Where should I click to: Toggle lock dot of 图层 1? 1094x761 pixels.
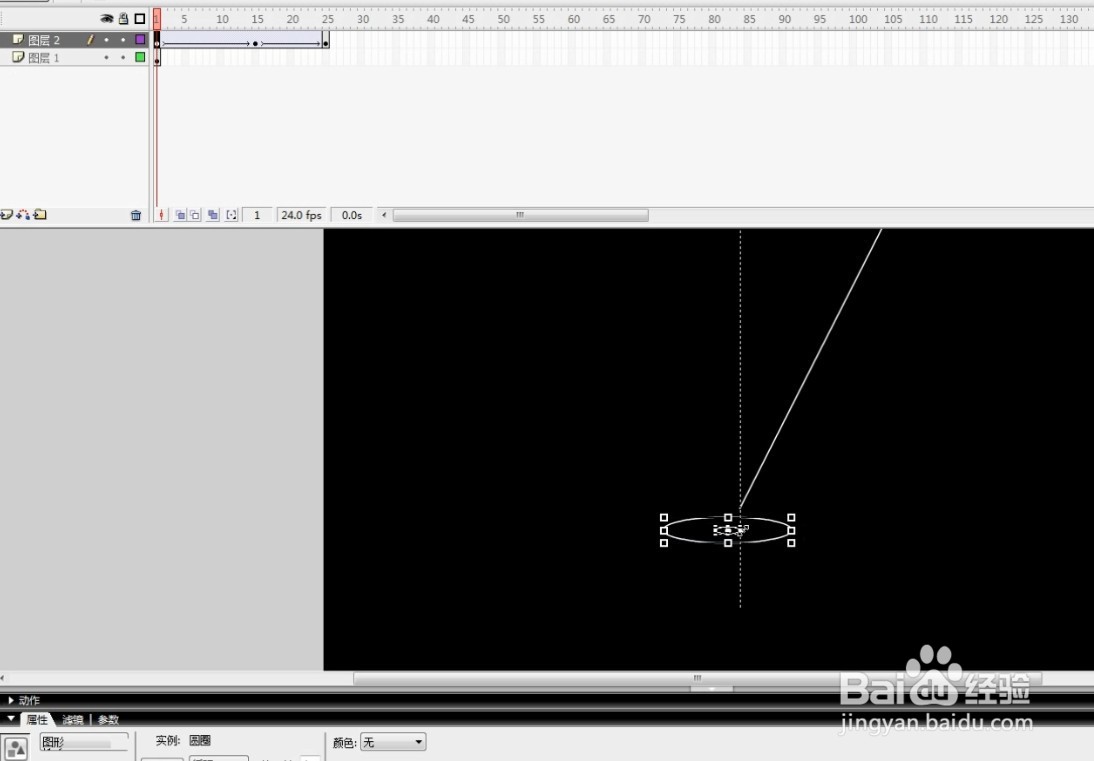[123, 57]
